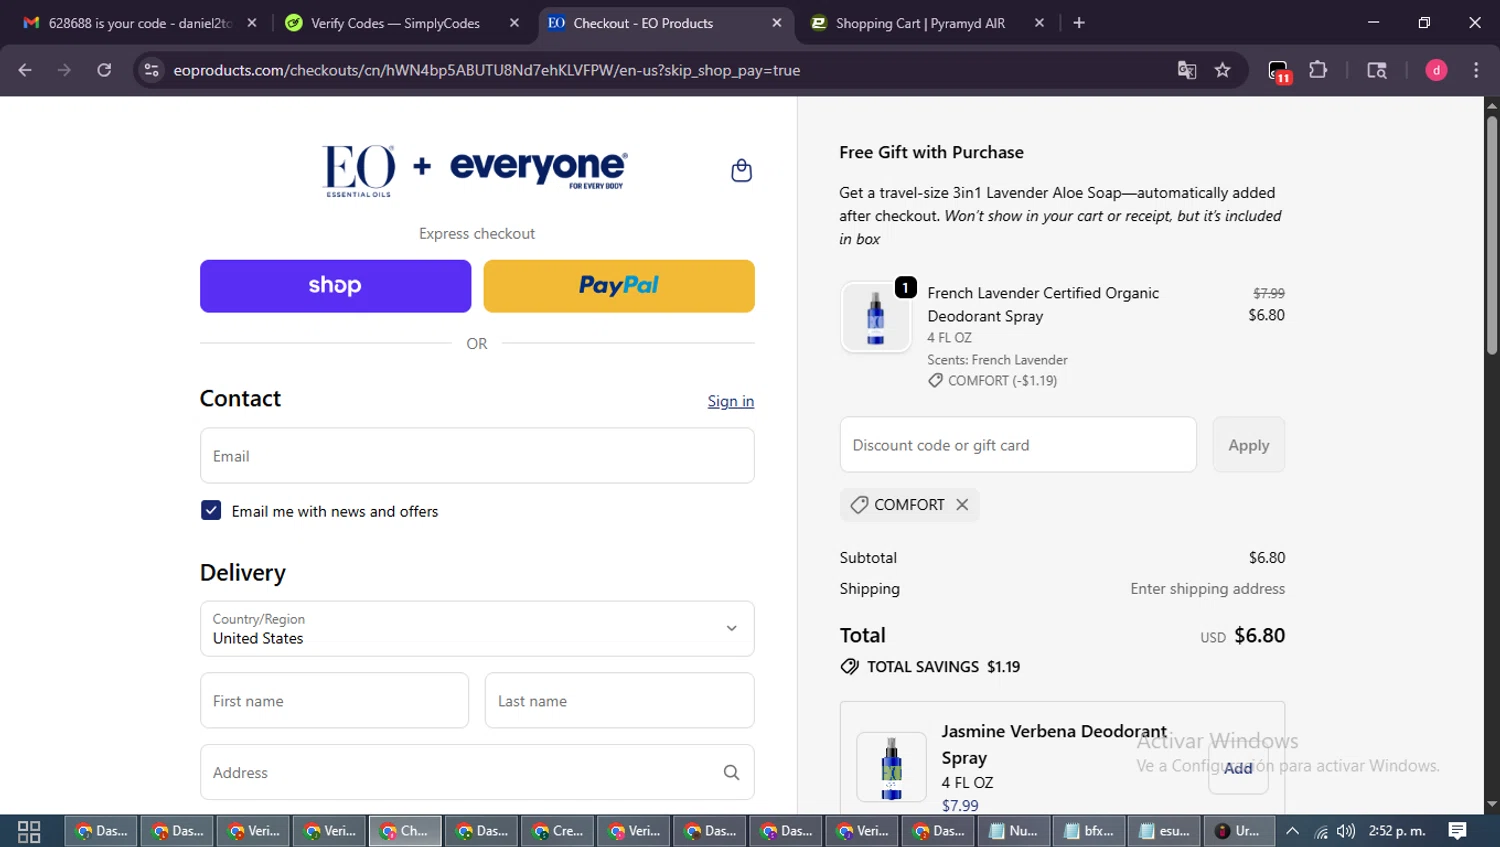Remove the COMFORT discount code

pos(962,505)
